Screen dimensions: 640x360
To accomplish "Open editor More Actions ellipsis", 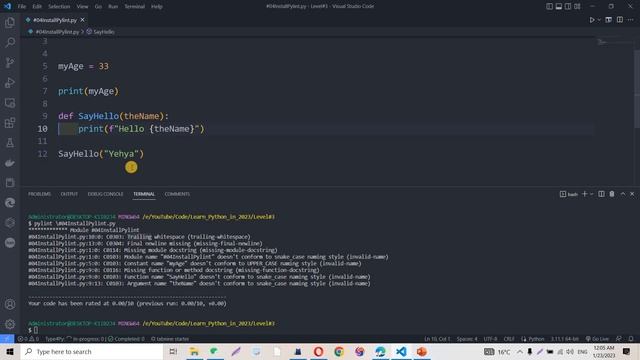I will (x=631, y=20).
